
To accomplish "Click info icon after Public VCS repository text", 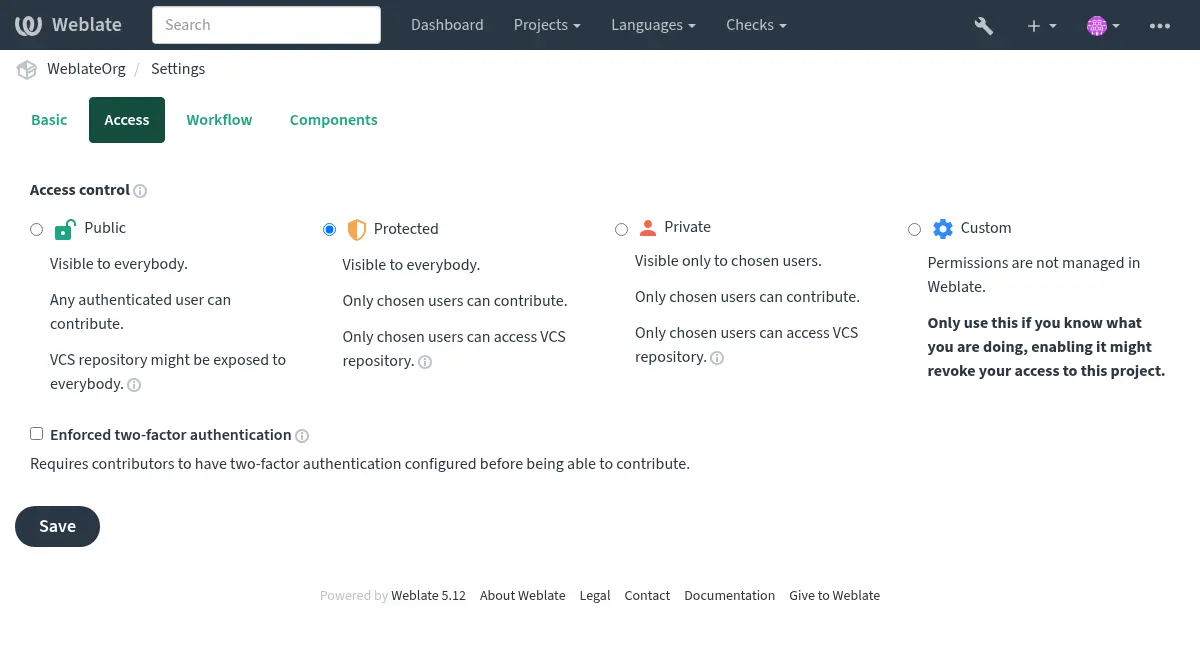I will tap(134, 385).
